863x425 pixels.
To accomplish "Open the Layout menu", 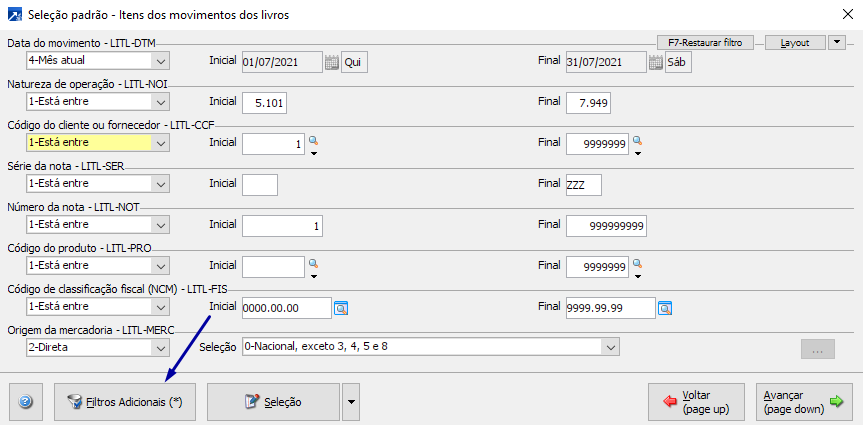I will 796,43.
